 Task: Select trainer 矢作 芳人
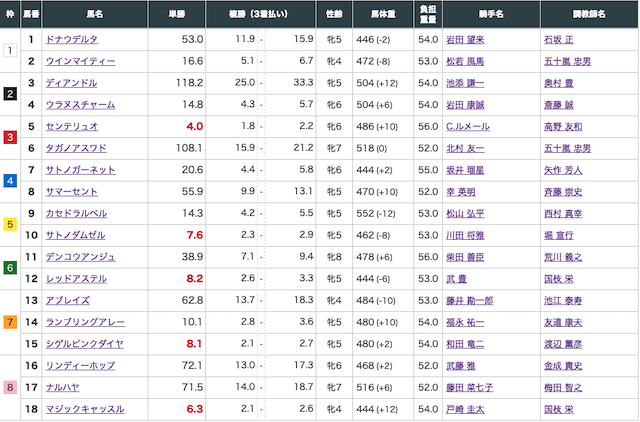pos(563,170)
